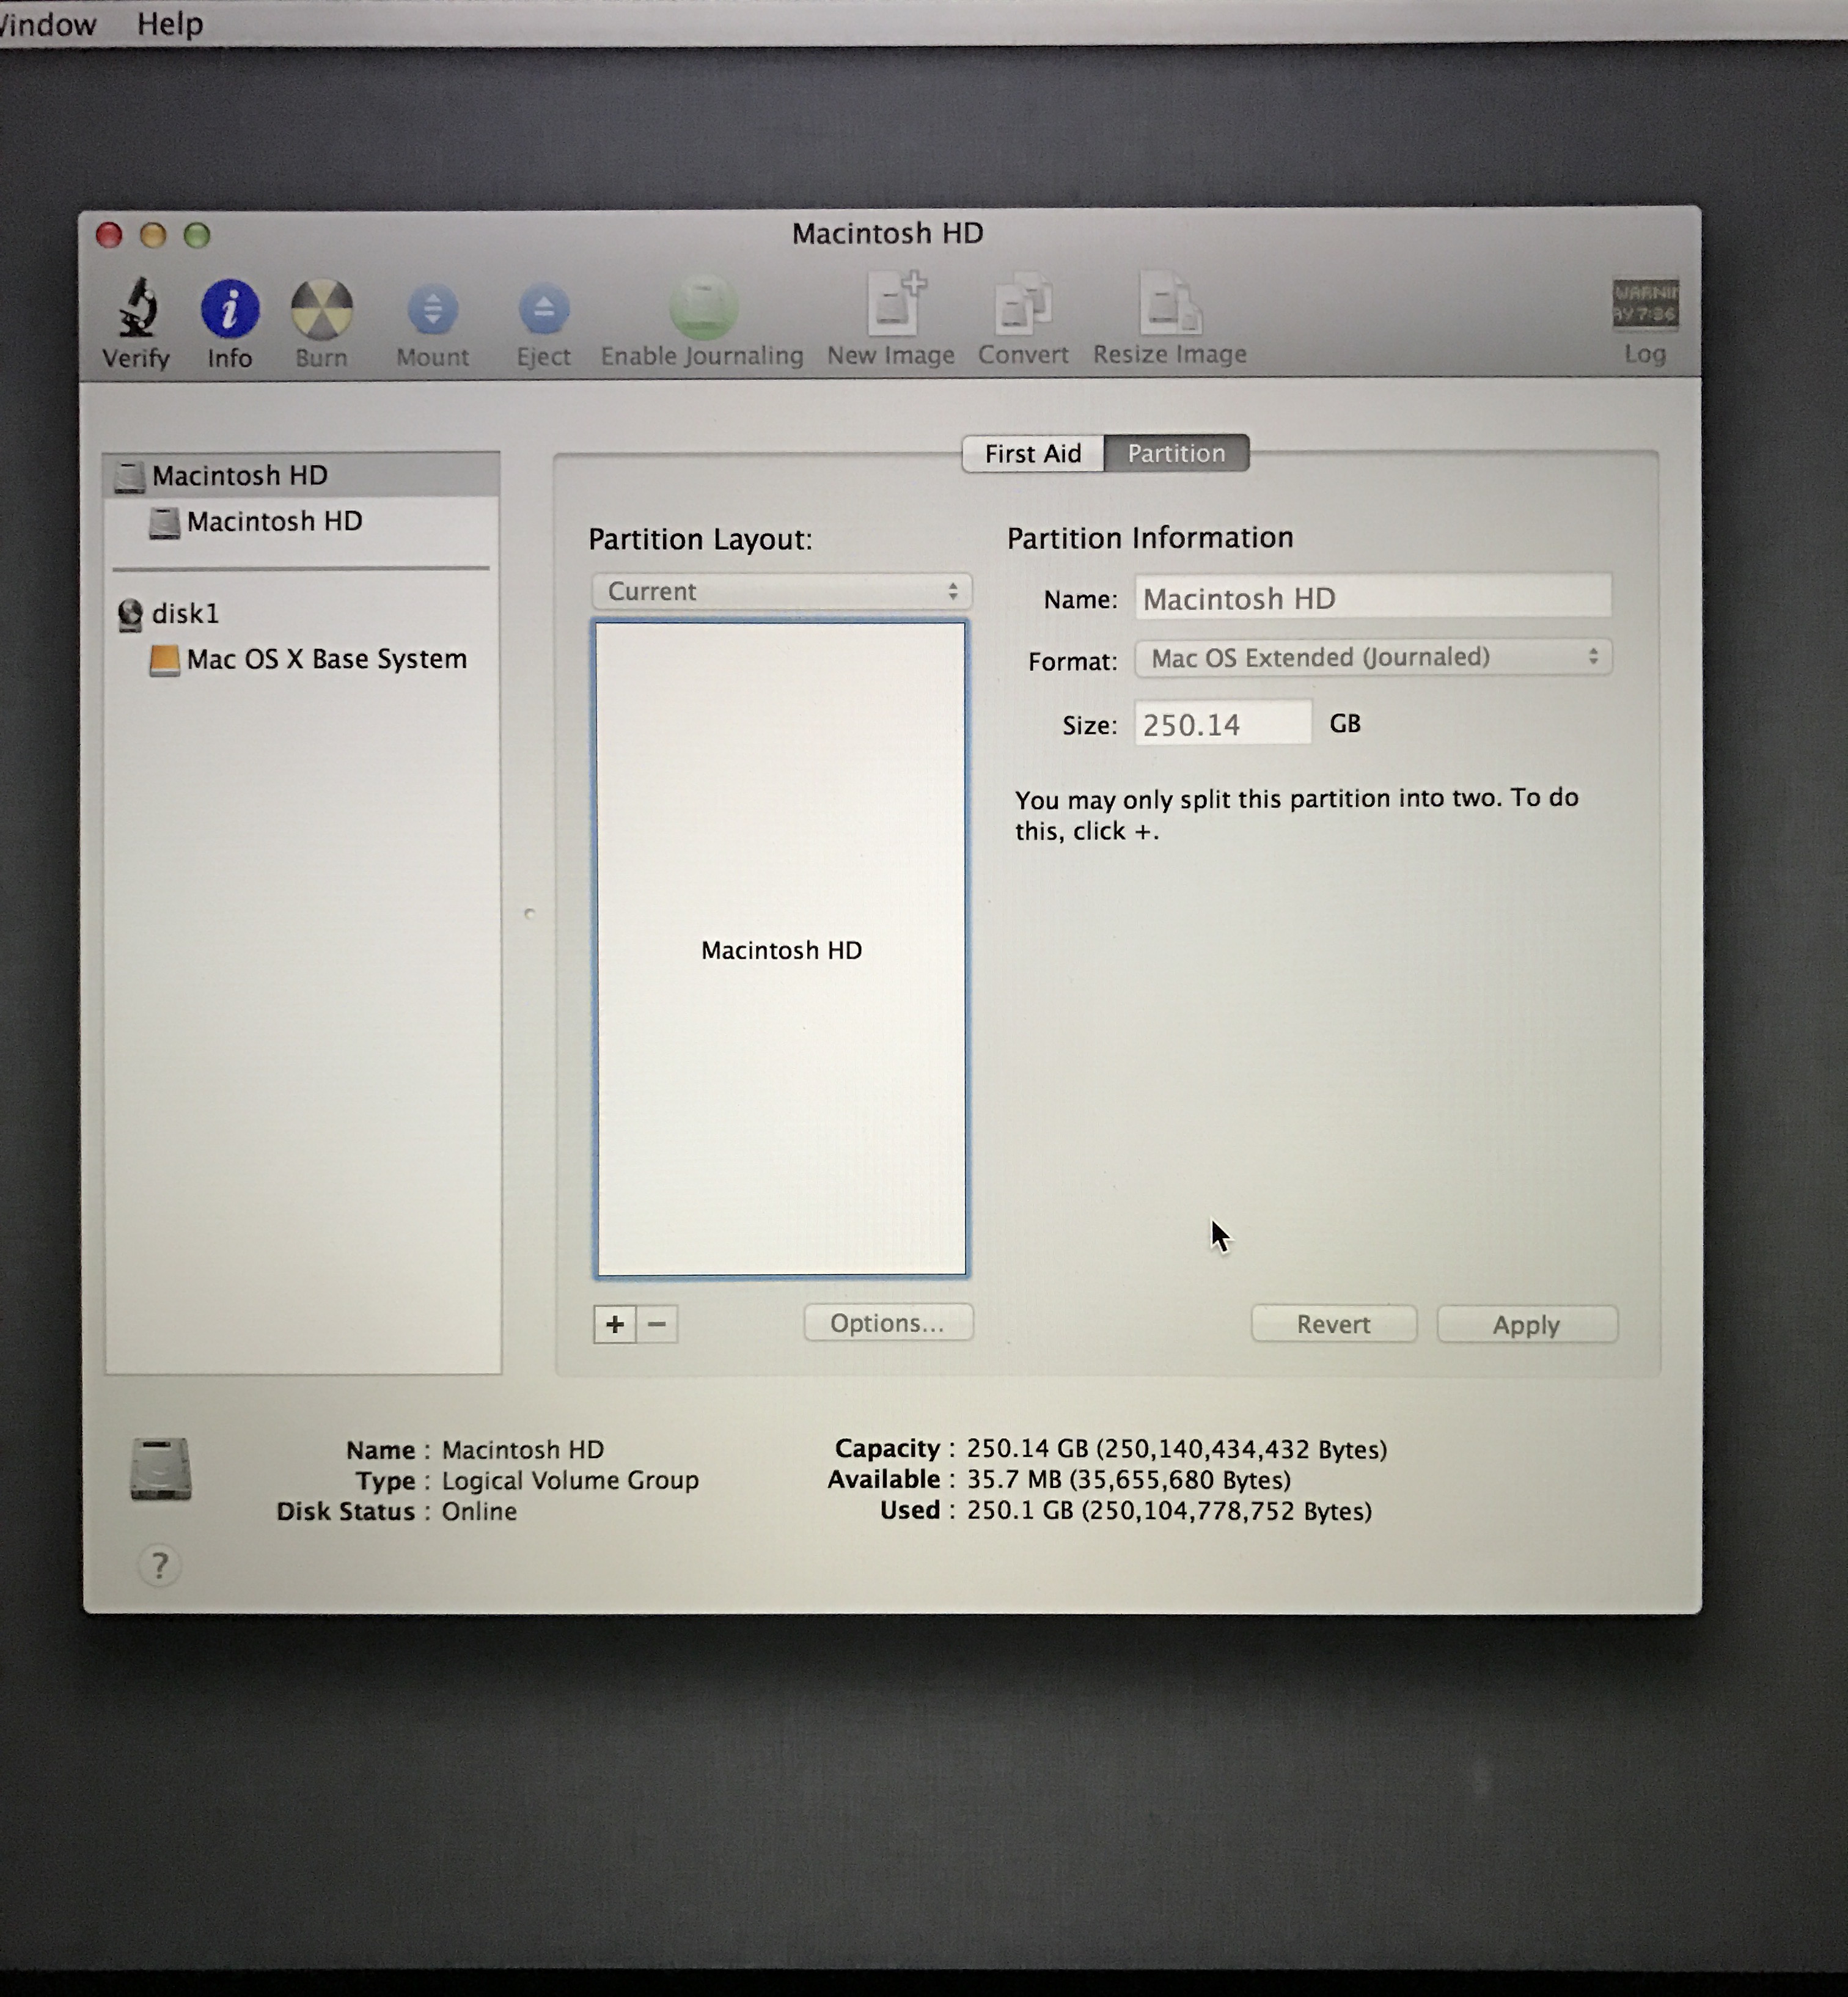Switch to the First Aid tab
The height and width of the screenshot is (1997, 1848).
click(1032, 454)
